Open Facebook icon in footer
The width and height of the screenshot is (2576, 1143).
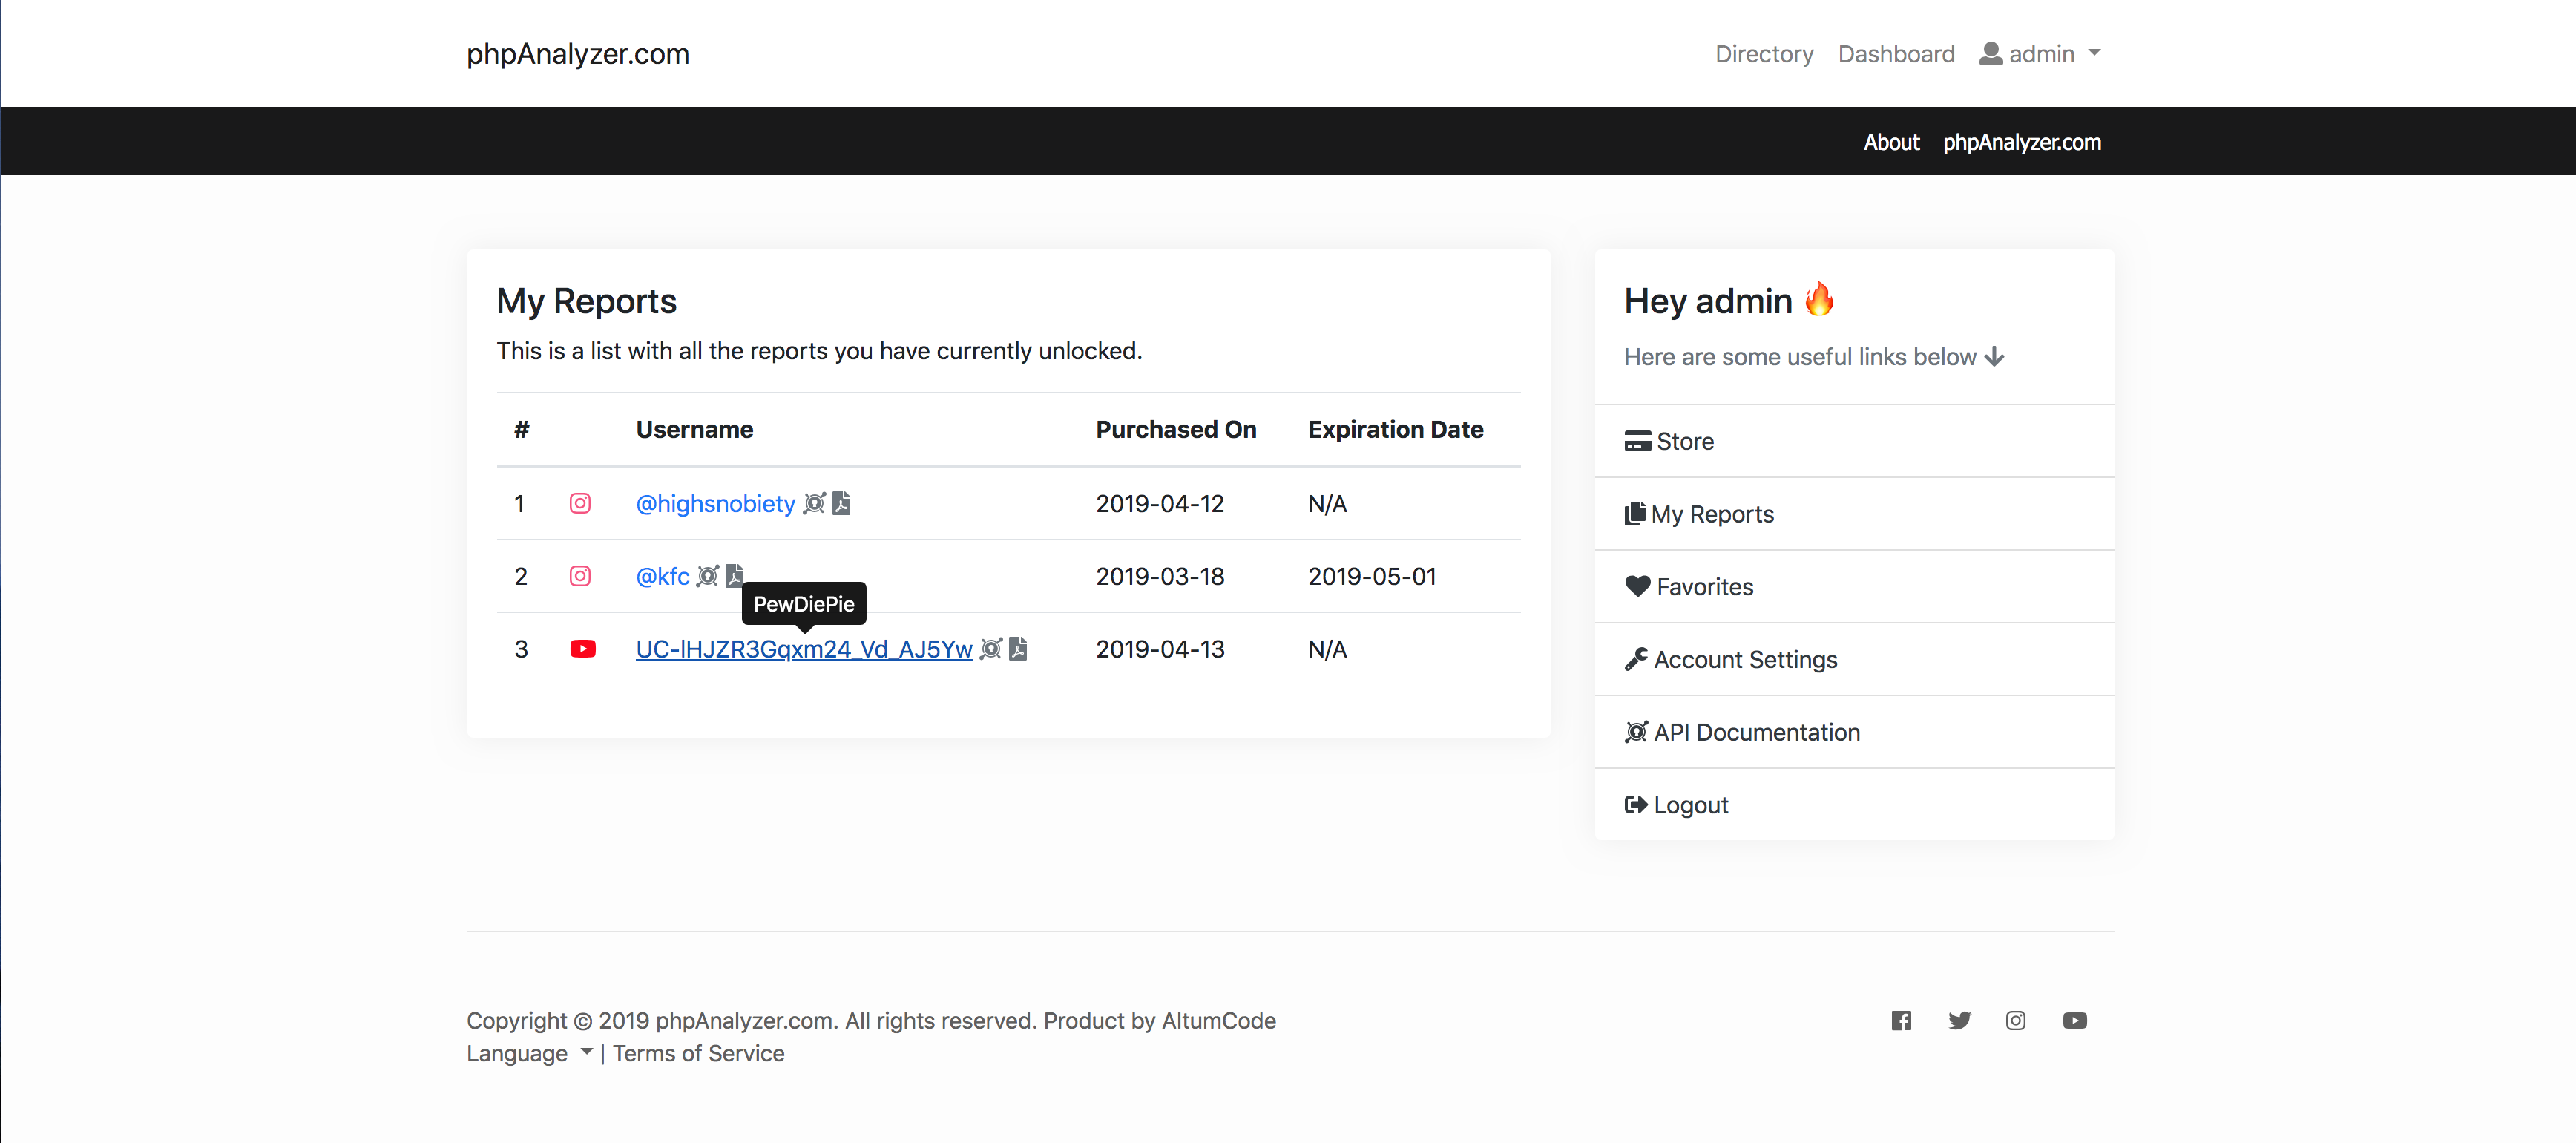coord(1901,1020)
